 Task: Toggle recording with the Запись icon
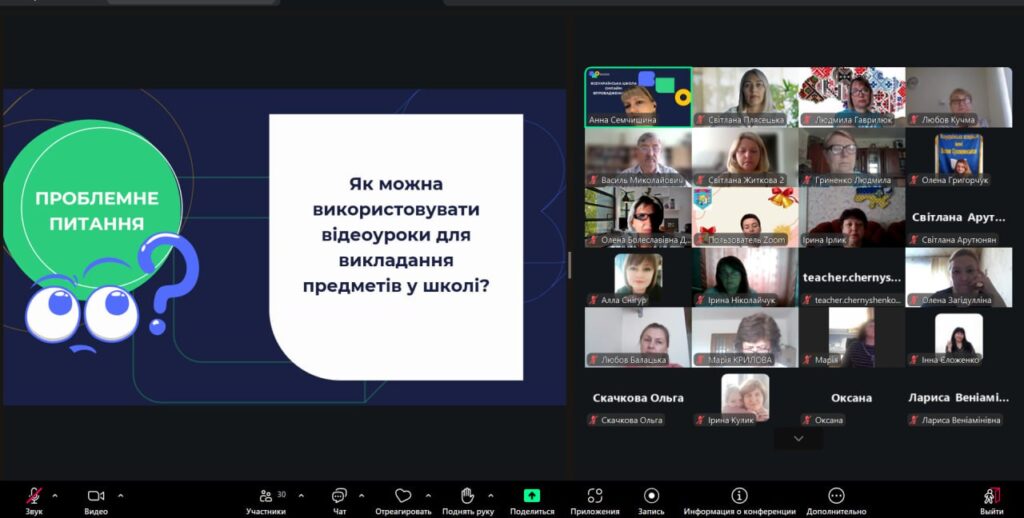coord(652,496)
